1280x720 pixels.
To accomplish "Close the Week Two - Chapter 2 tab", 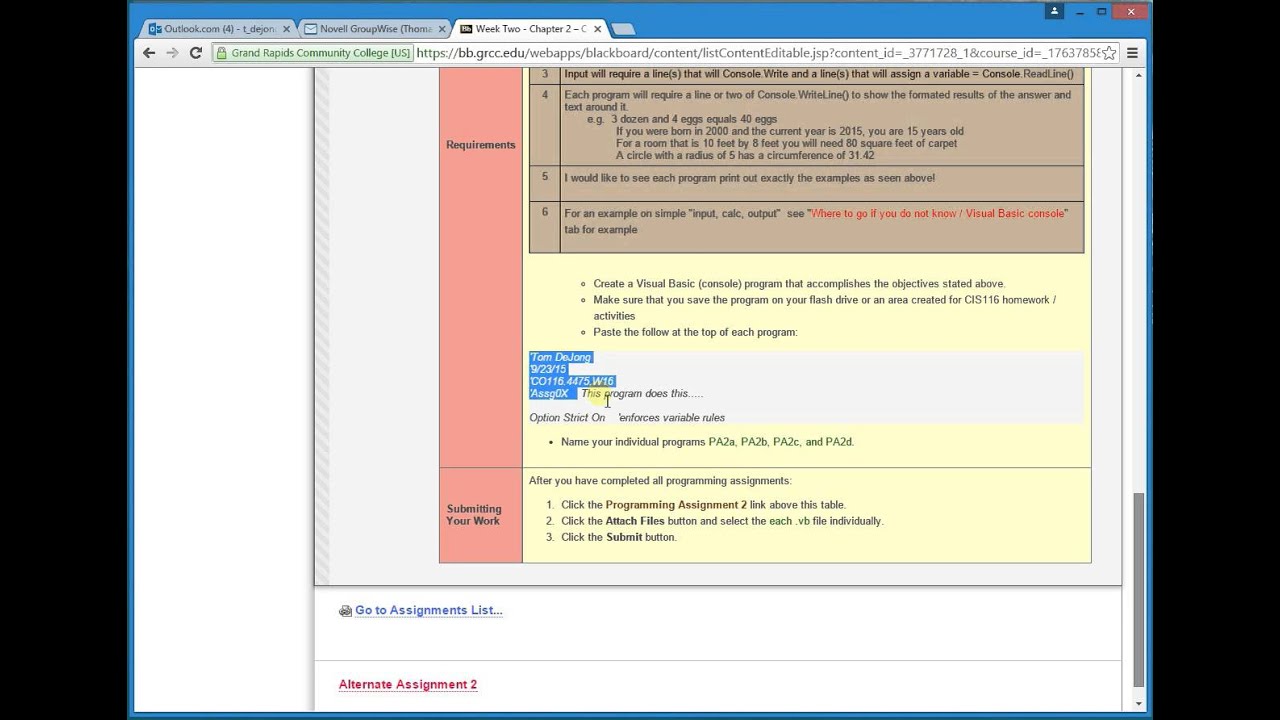I will pos(598,29).
